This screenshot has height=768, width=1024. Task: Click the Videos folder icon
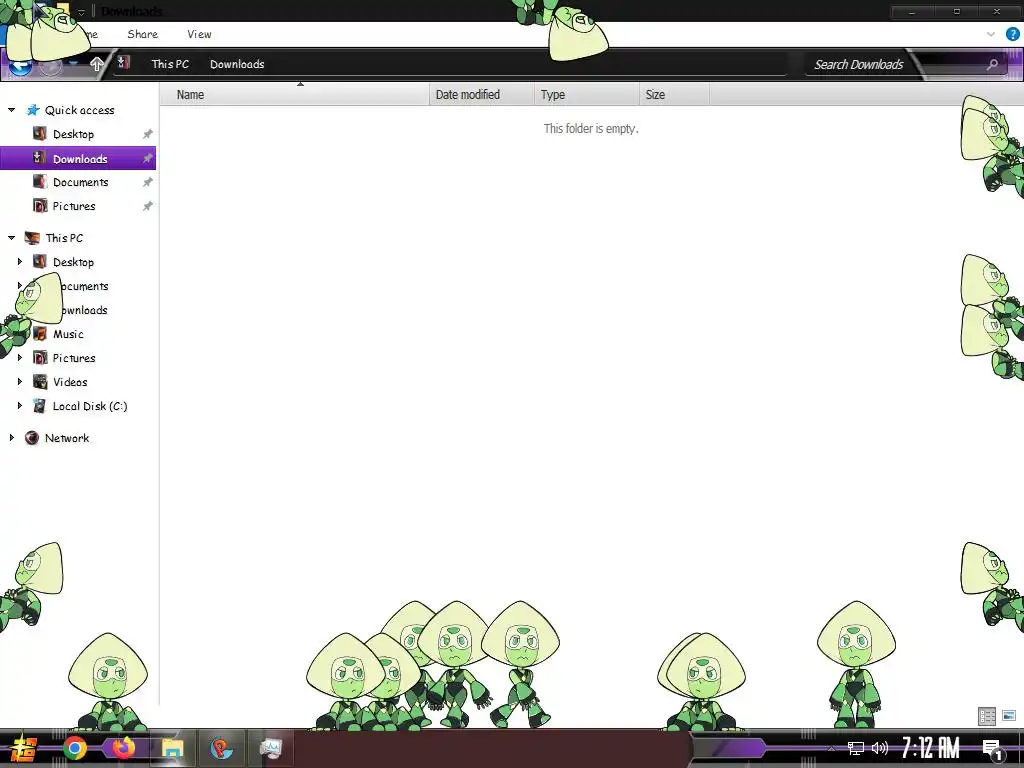tap(40, 381)
